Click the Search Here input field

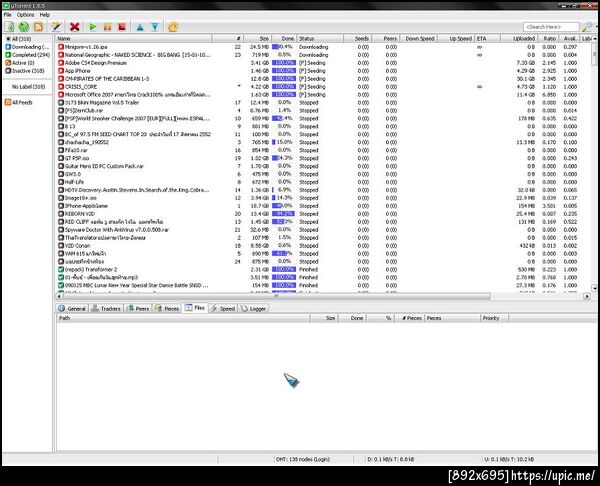[551, 27]
